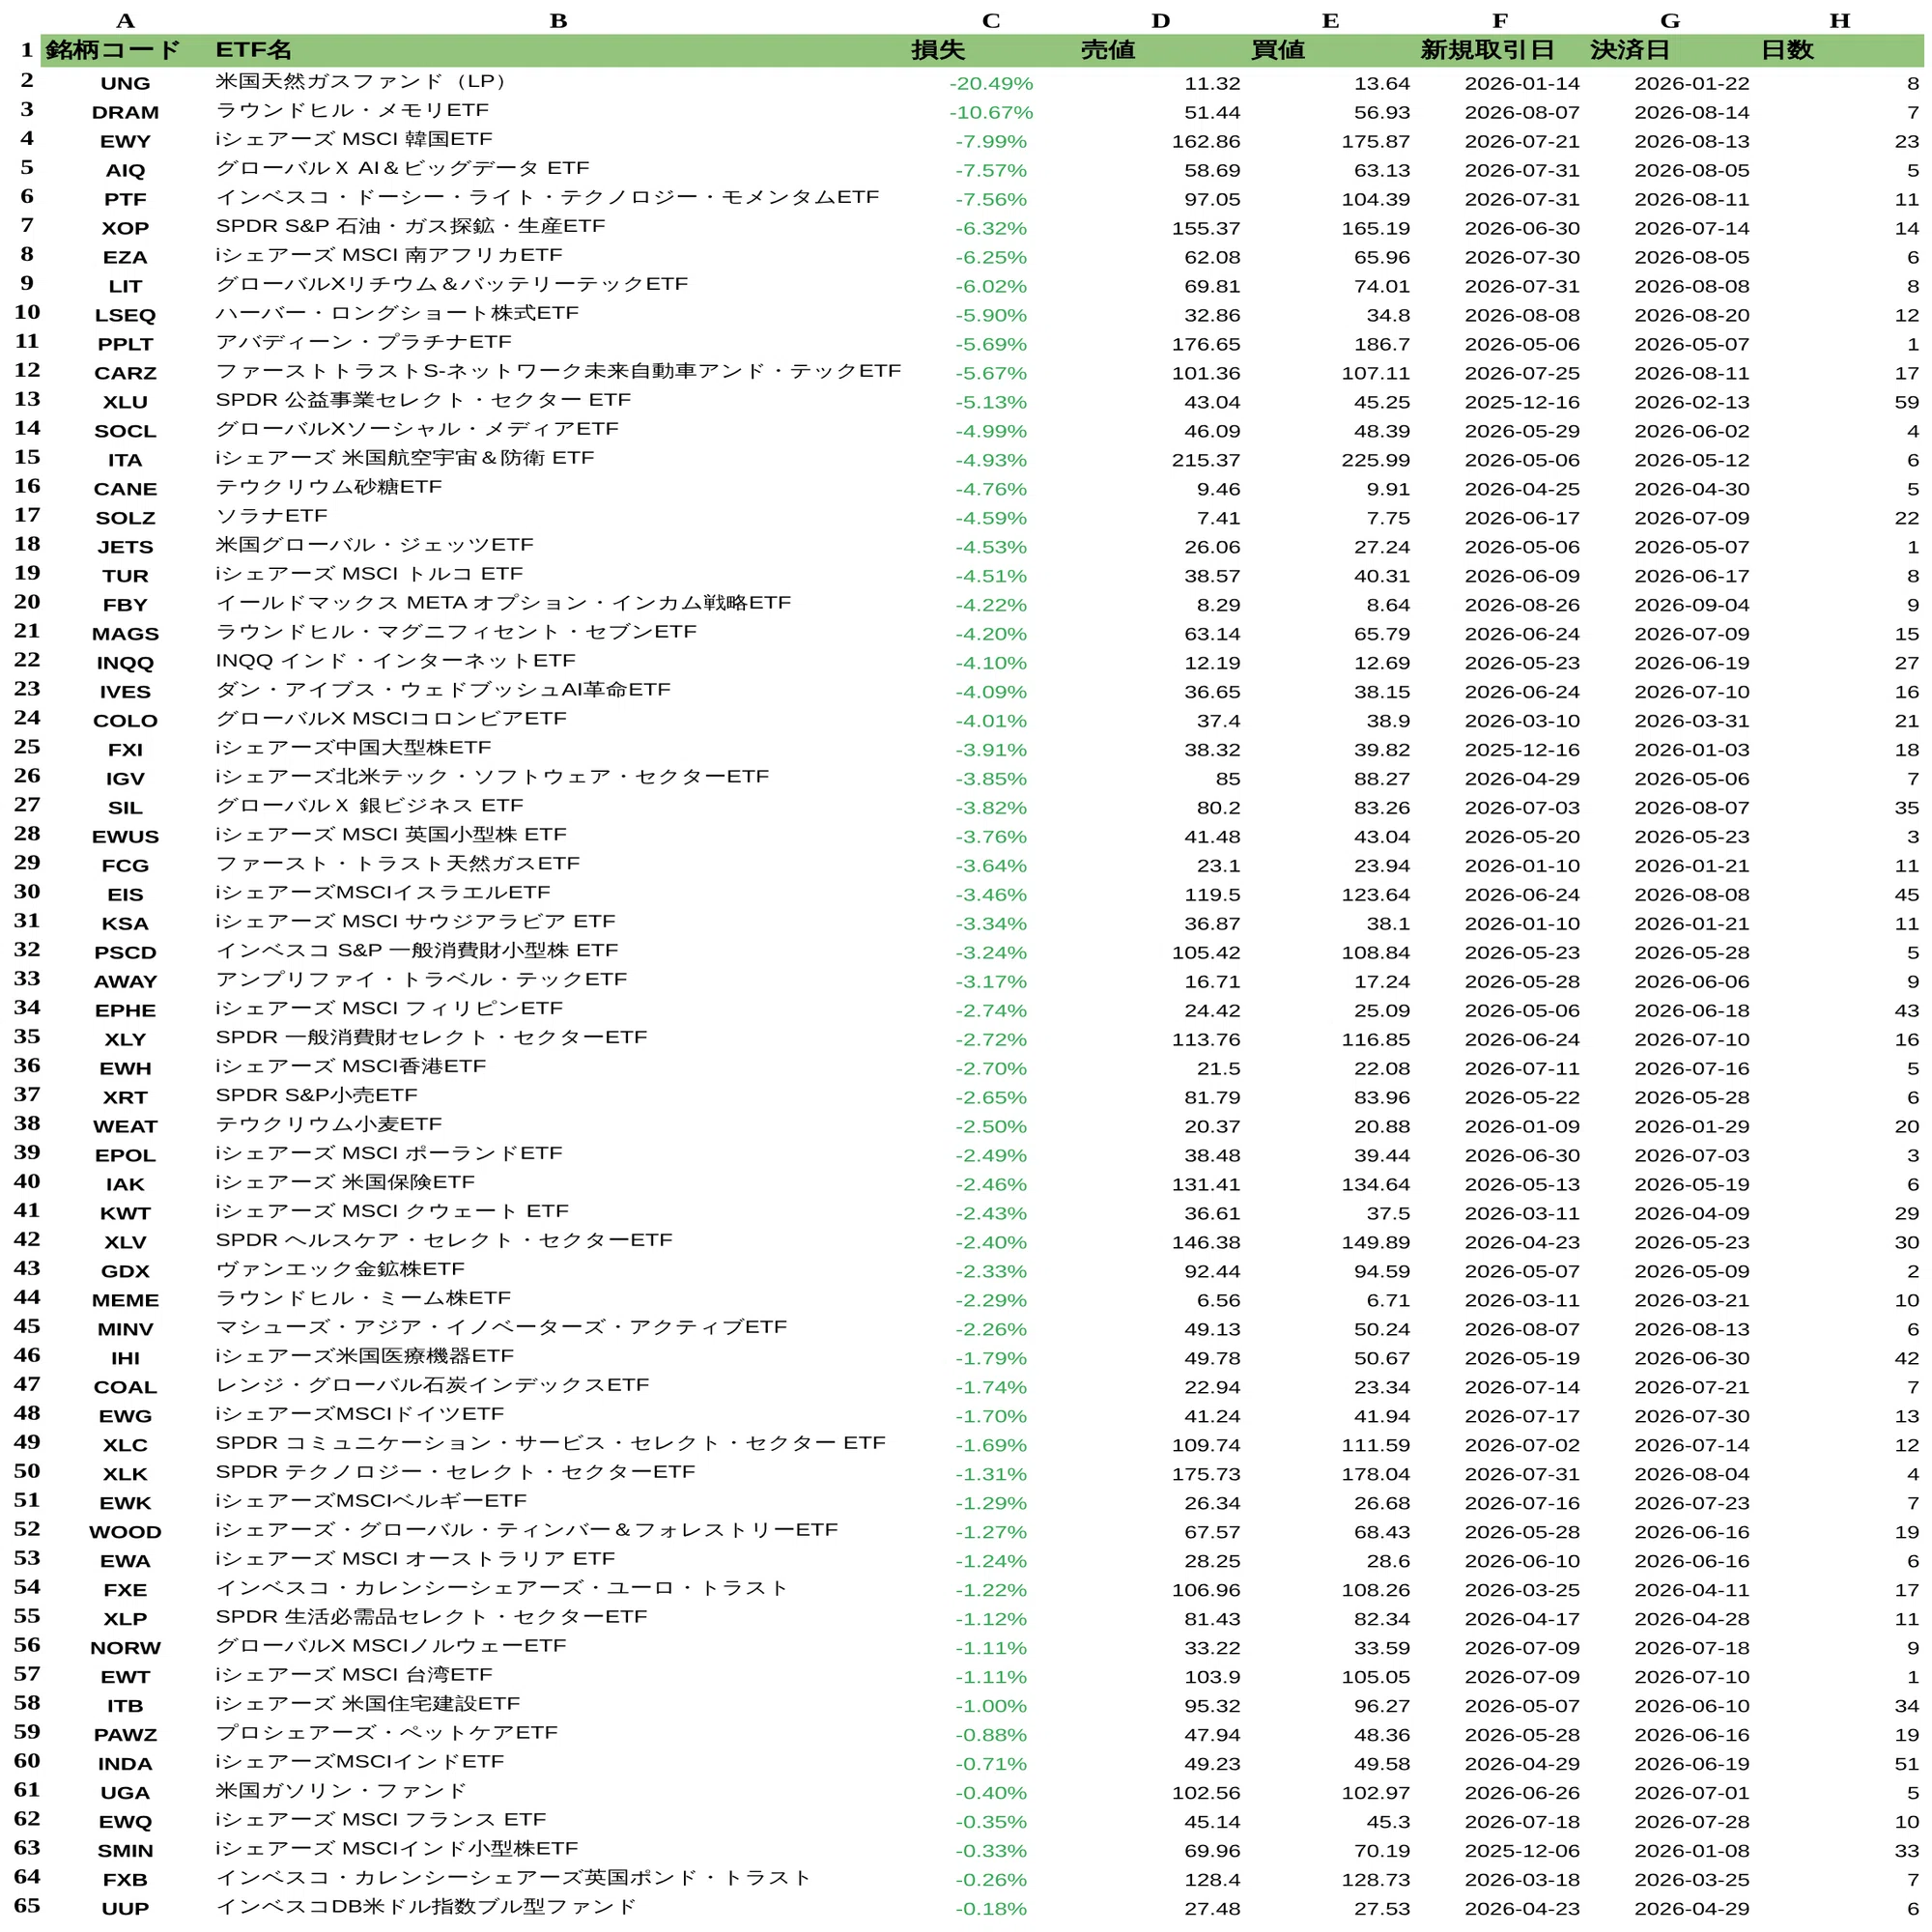Click row number 10 header

(27, 313)
